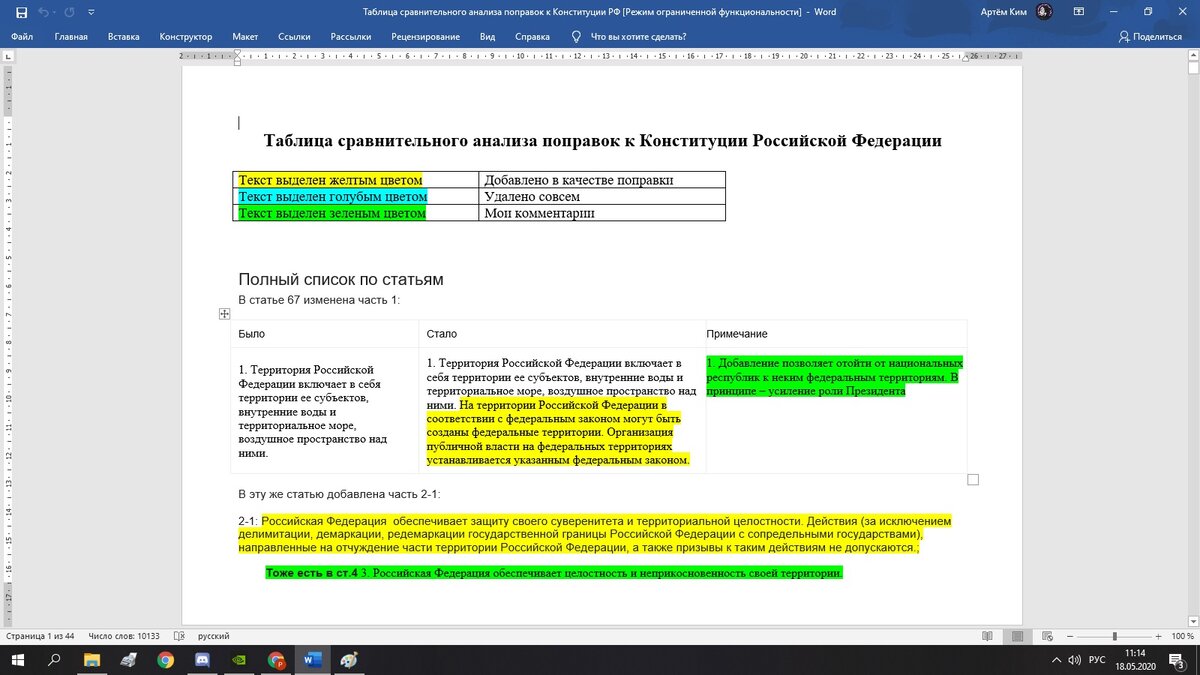Screen dimensions: 1200x675
Task: Open the NVIDIA app on the taskbar
Action: pyautogui.click(x=238, y=660)
